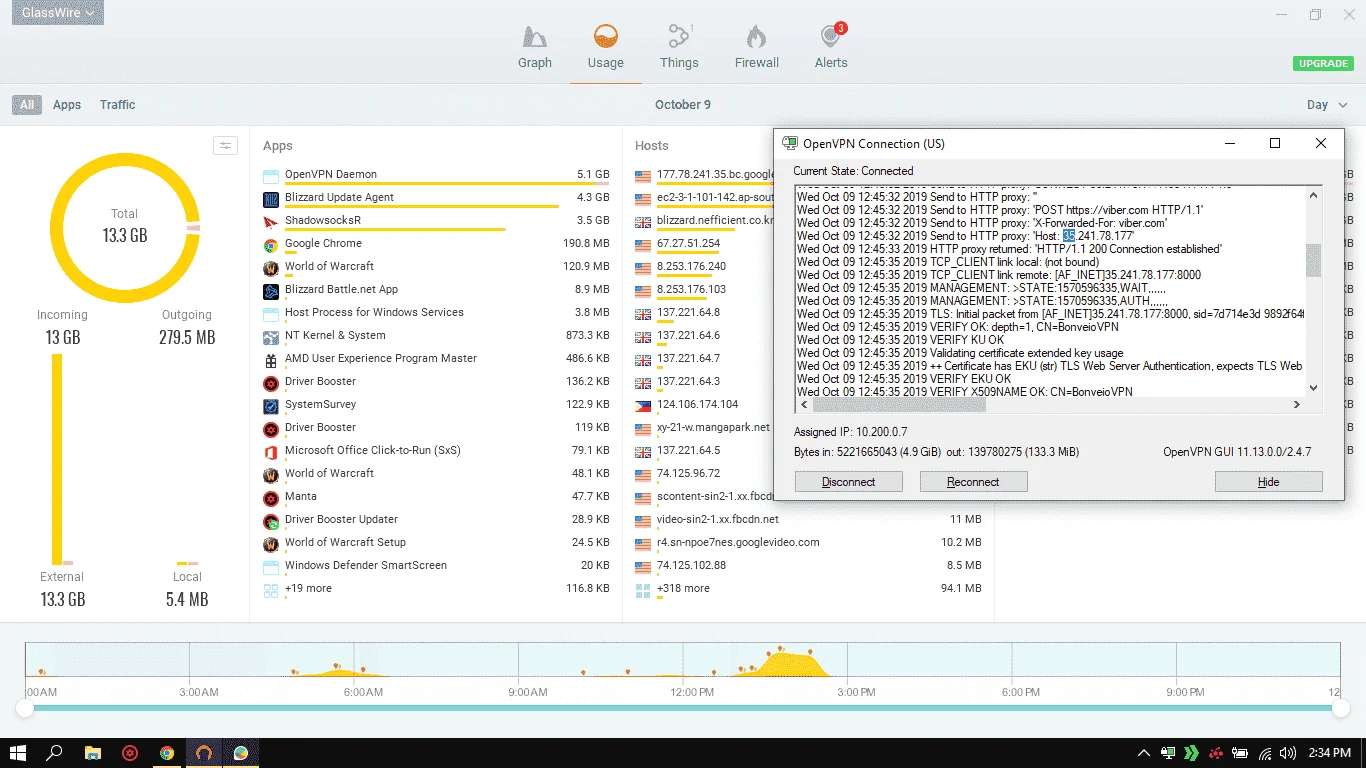Click the OpenVPN tray icon with lock
This screenshot has width=1366, height=768.
pyautogui.click(x=1167, y=753)
